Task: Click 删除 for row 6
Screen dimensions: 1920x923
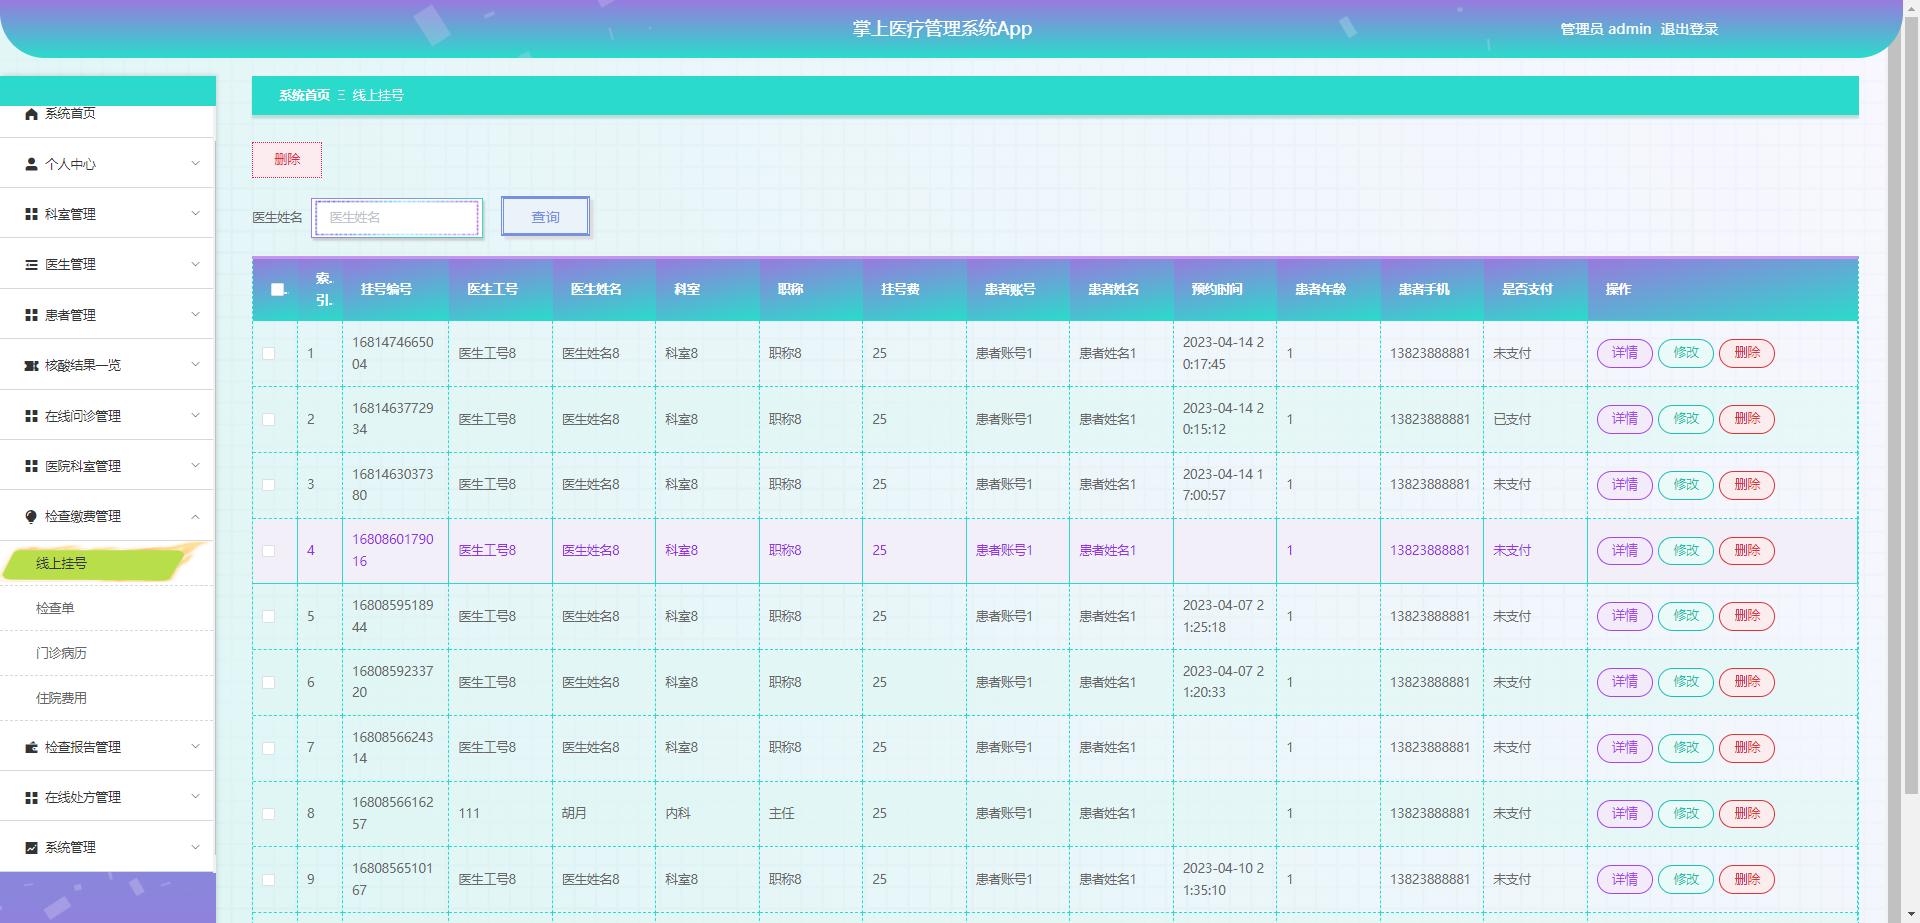Action: [x=1747, y=682]
